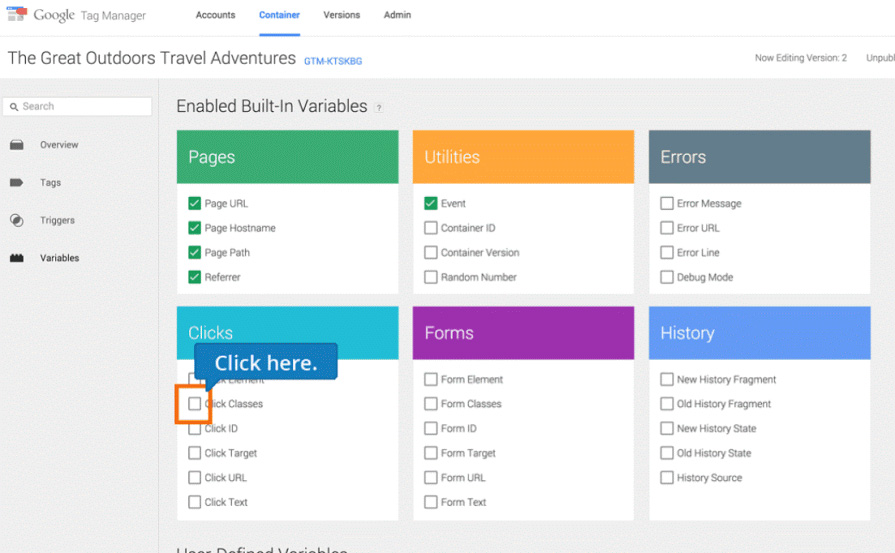Go to the Admin tab
This screenshot has height=553, width=895.
pos(397,15)
